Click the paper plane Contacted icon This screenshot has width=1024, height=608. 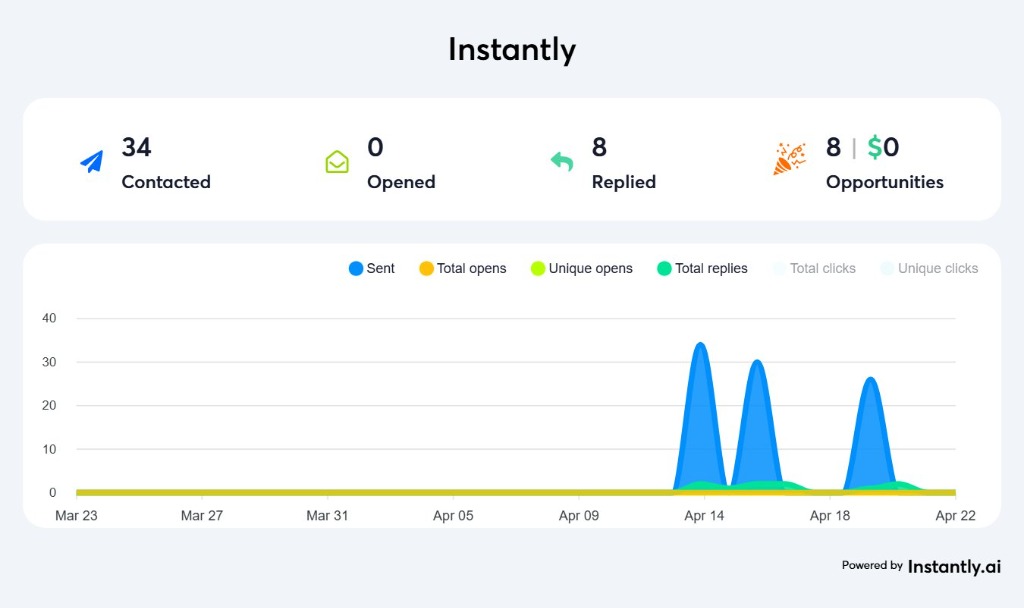coord(91,161)
